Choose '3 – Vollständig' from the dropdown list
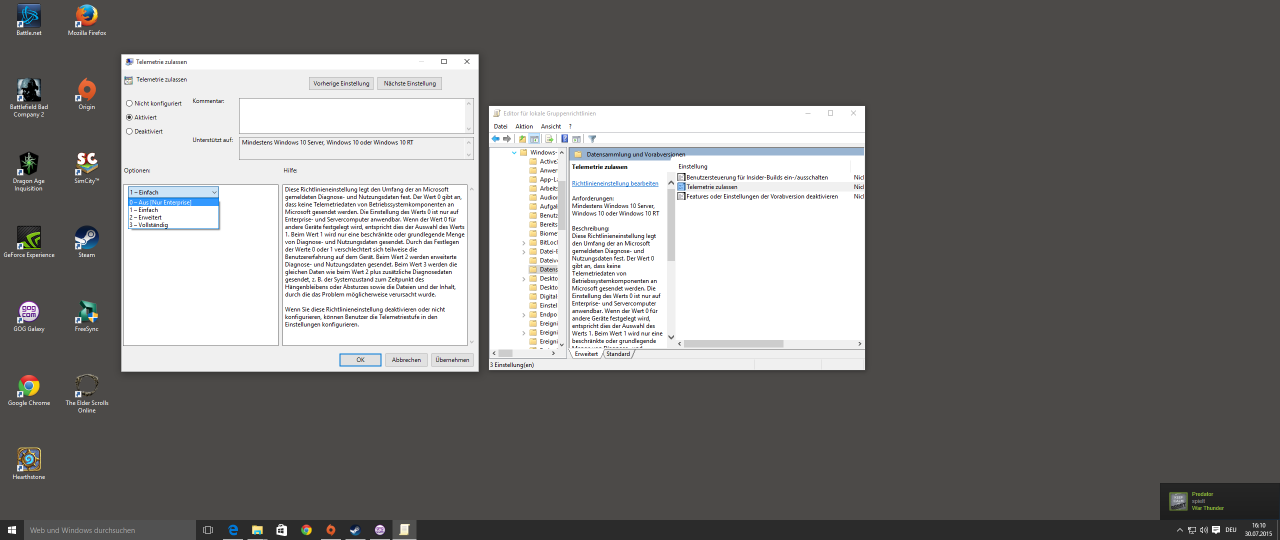 (x=173, y=225)
